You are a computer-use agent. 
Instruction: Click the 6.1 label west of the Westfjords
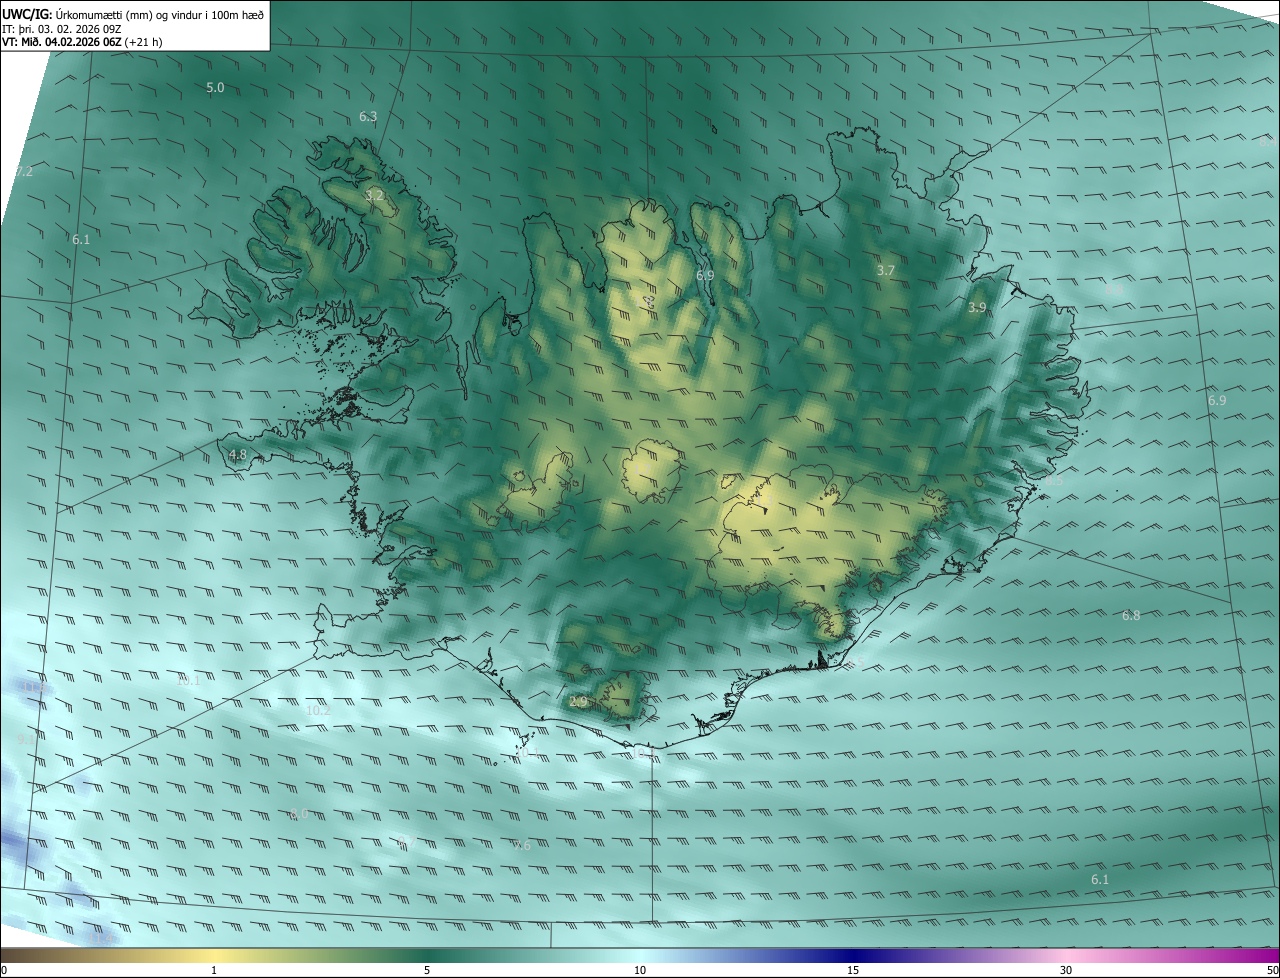point(81,240)
